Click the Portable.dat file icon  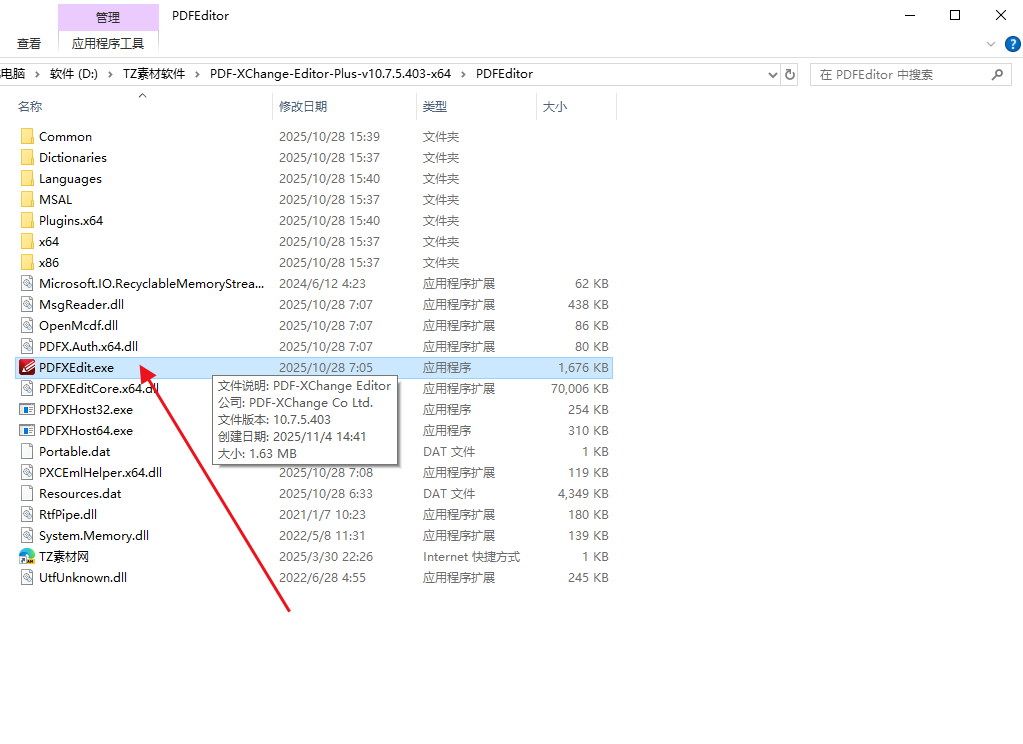pos(27,452)
